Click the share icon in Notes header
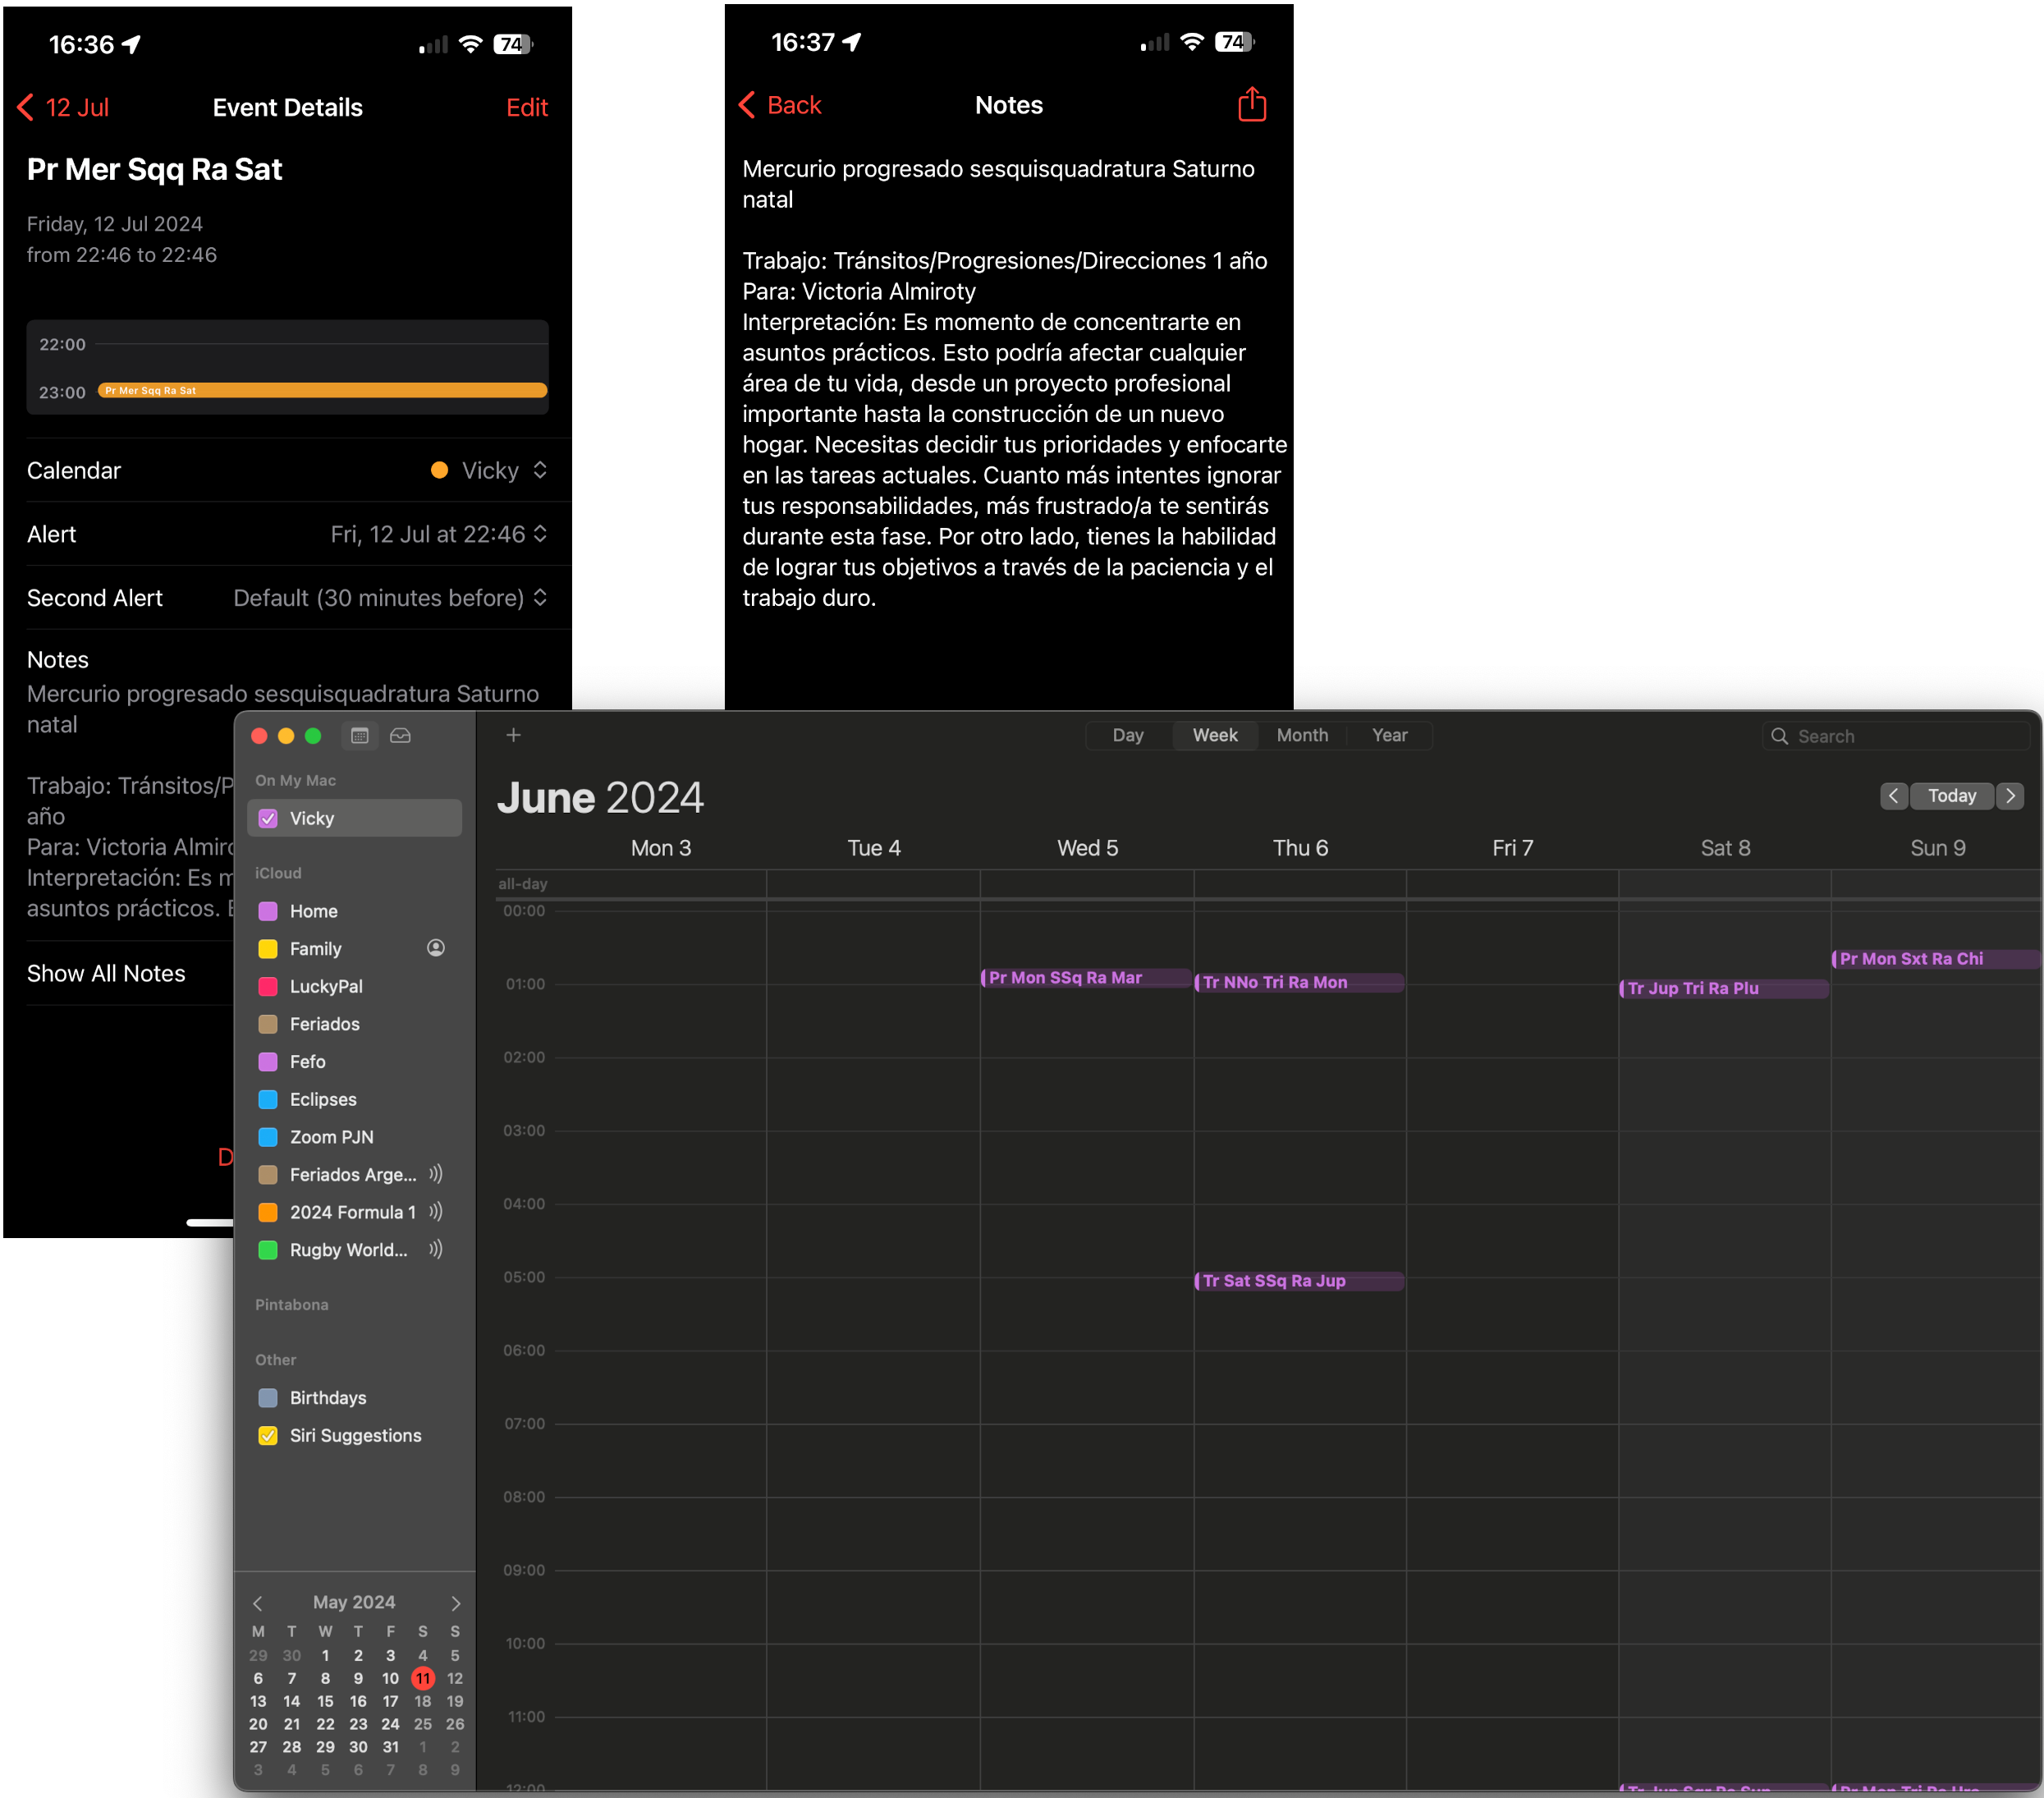 click(1251, 104)
